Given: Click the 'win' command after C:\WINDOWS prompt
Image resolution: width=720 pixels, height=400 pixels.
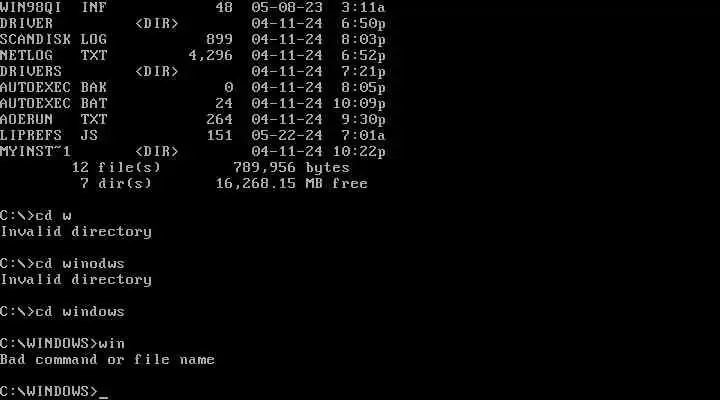Looking at the screenshot, I should click(112, 344).
